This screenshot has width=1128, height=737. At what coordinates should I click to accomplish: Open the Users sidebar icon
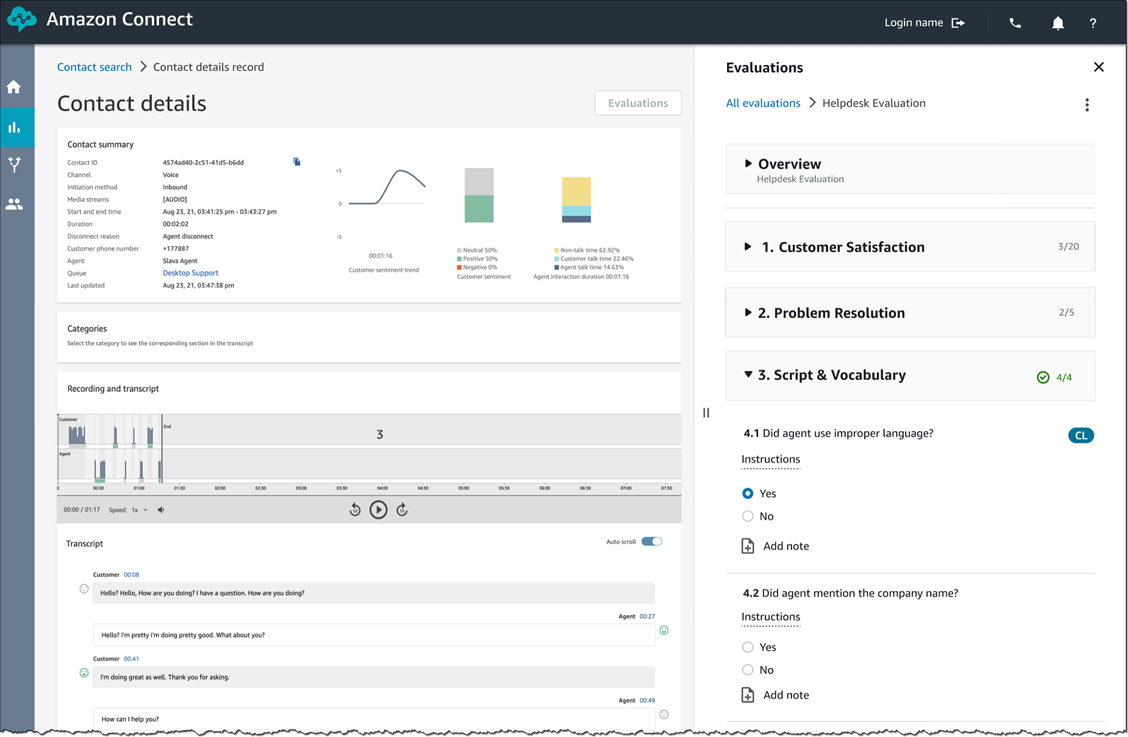(x=14, y=204)
